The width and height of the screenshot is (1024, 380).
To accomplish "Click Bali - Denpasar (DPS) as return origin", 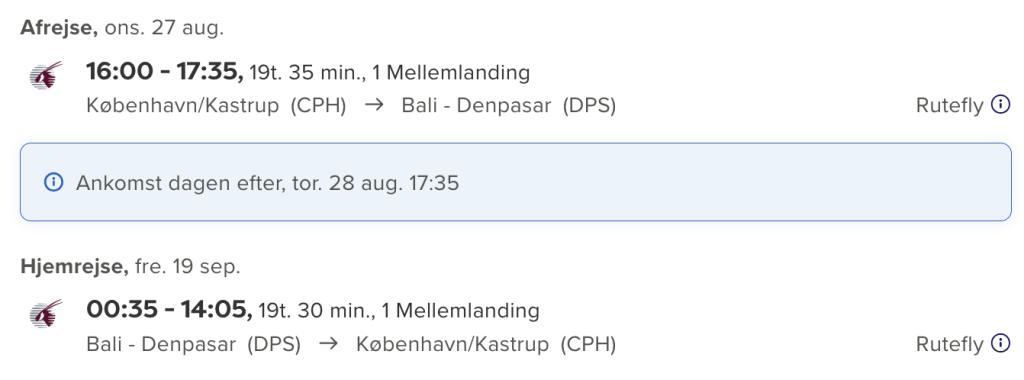I will 193,344.
